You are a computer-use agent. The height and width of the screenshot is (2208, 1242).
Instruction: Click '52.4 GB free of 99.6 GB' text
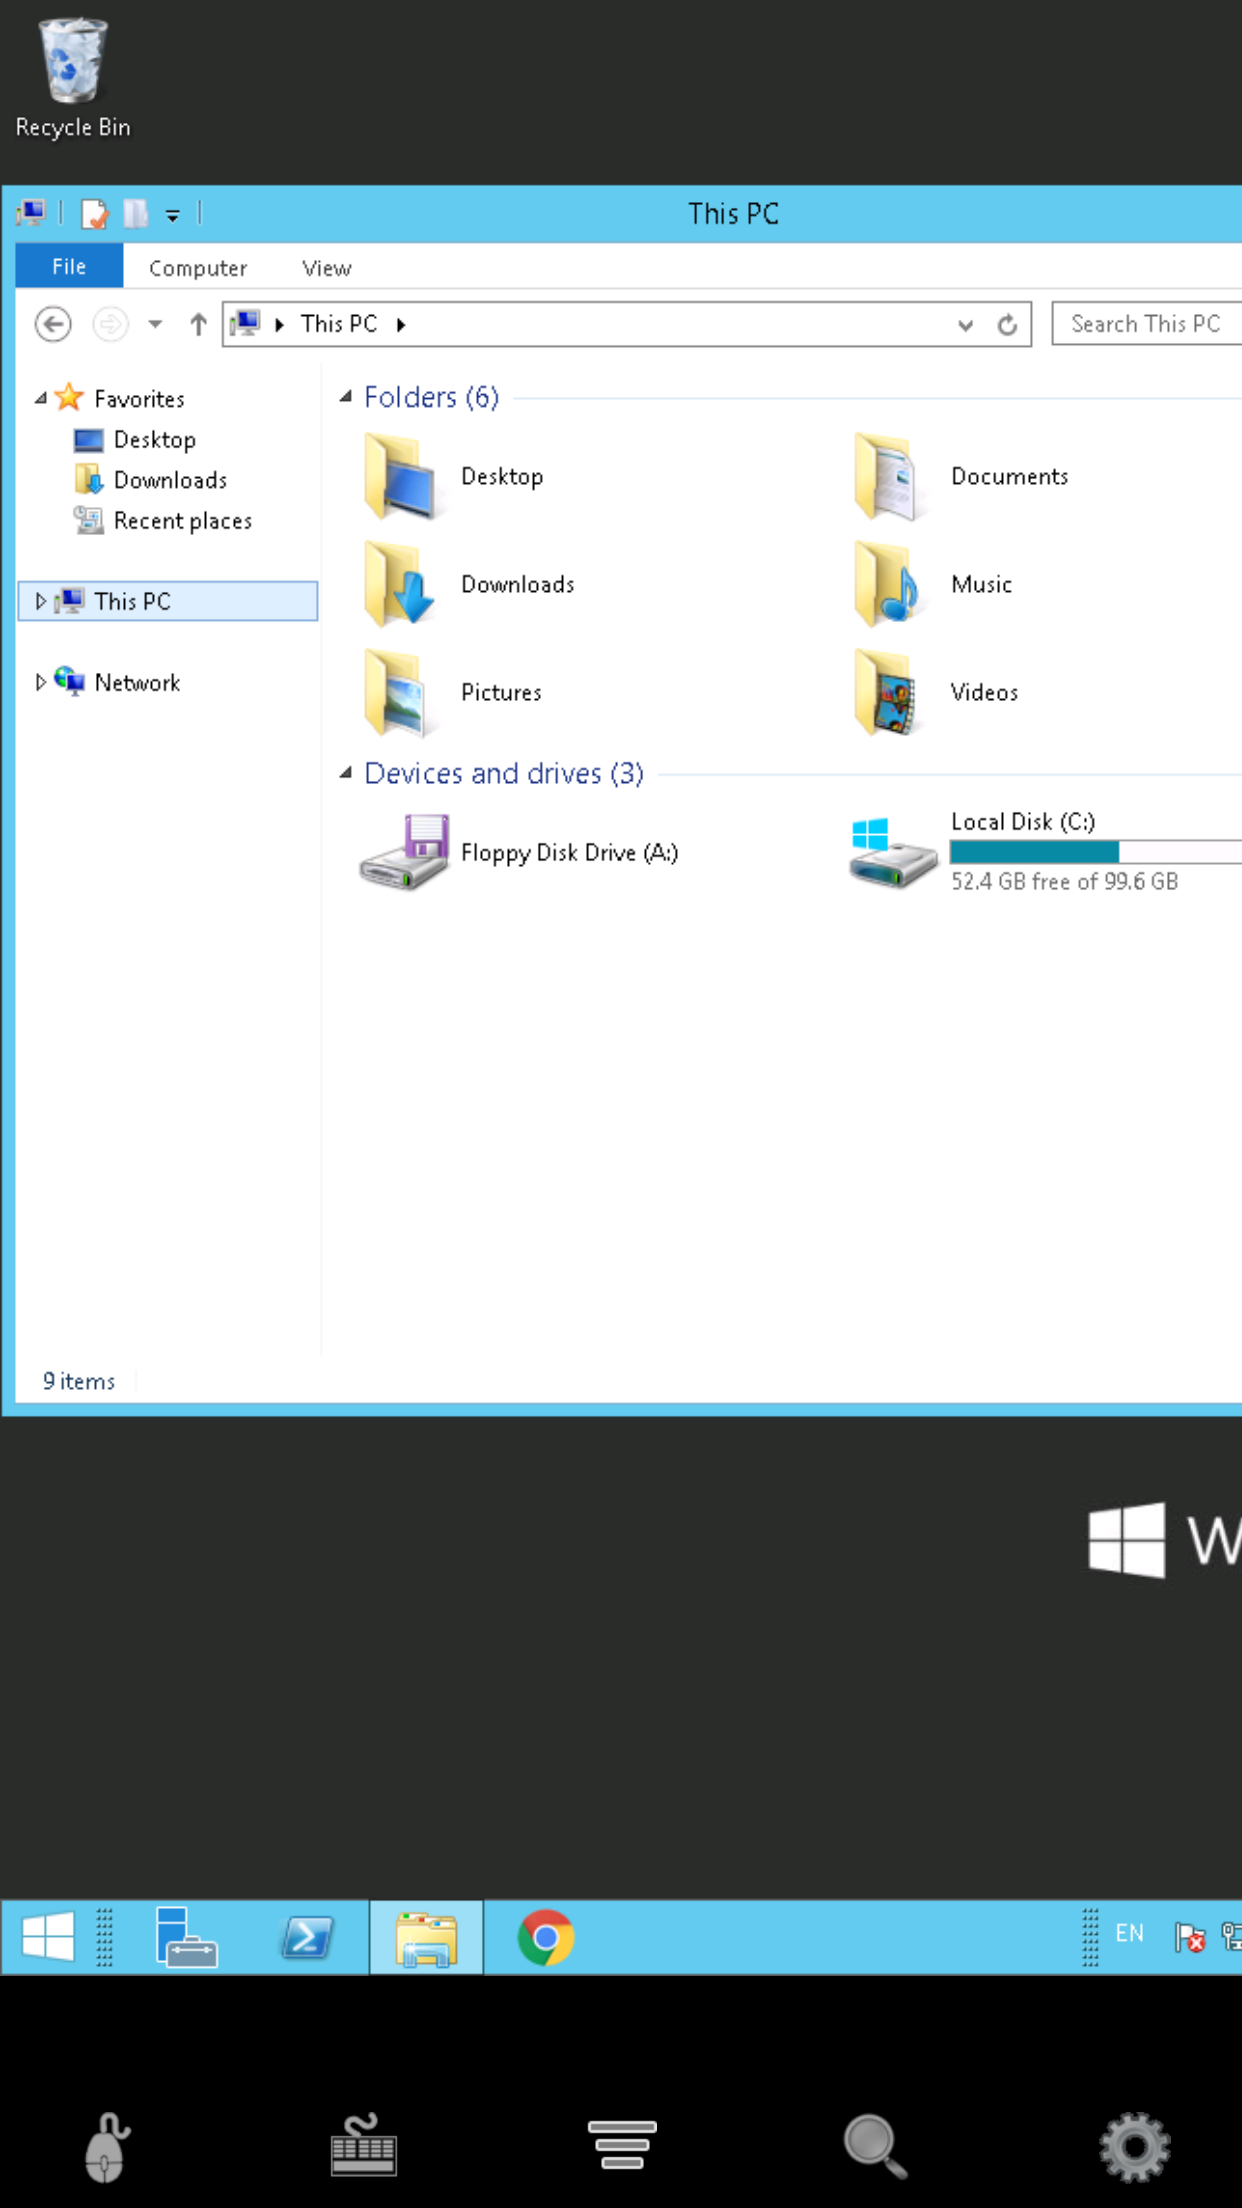tap(1064, 881)
